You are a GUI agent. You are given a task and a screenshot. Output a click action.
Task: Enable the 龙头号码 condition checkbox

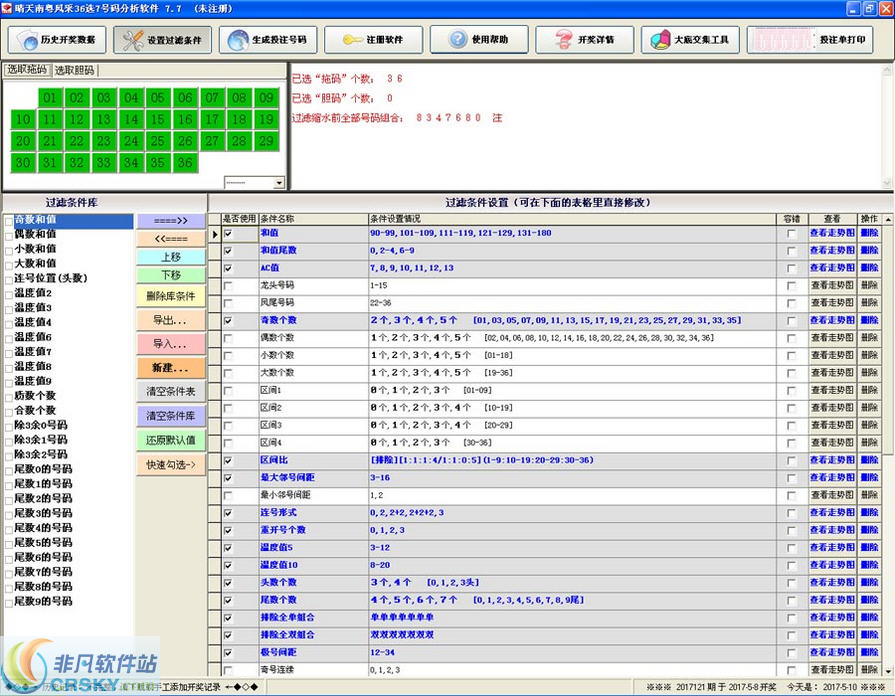tap(228, 285)
